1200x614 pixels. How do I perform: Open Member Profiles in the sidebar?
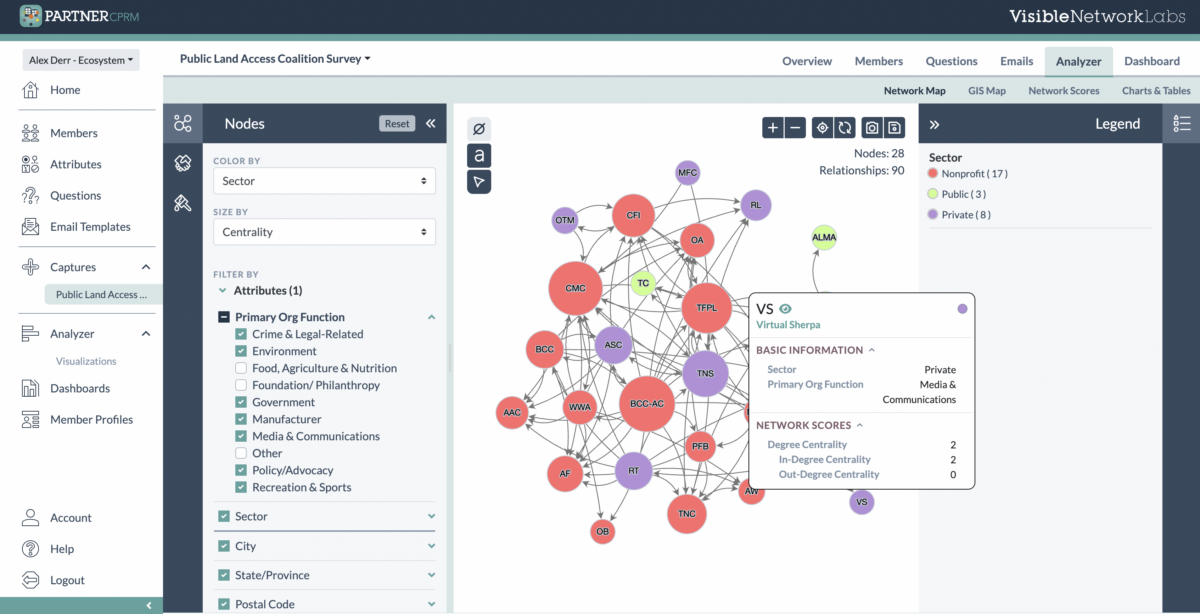tap(91, 420)
